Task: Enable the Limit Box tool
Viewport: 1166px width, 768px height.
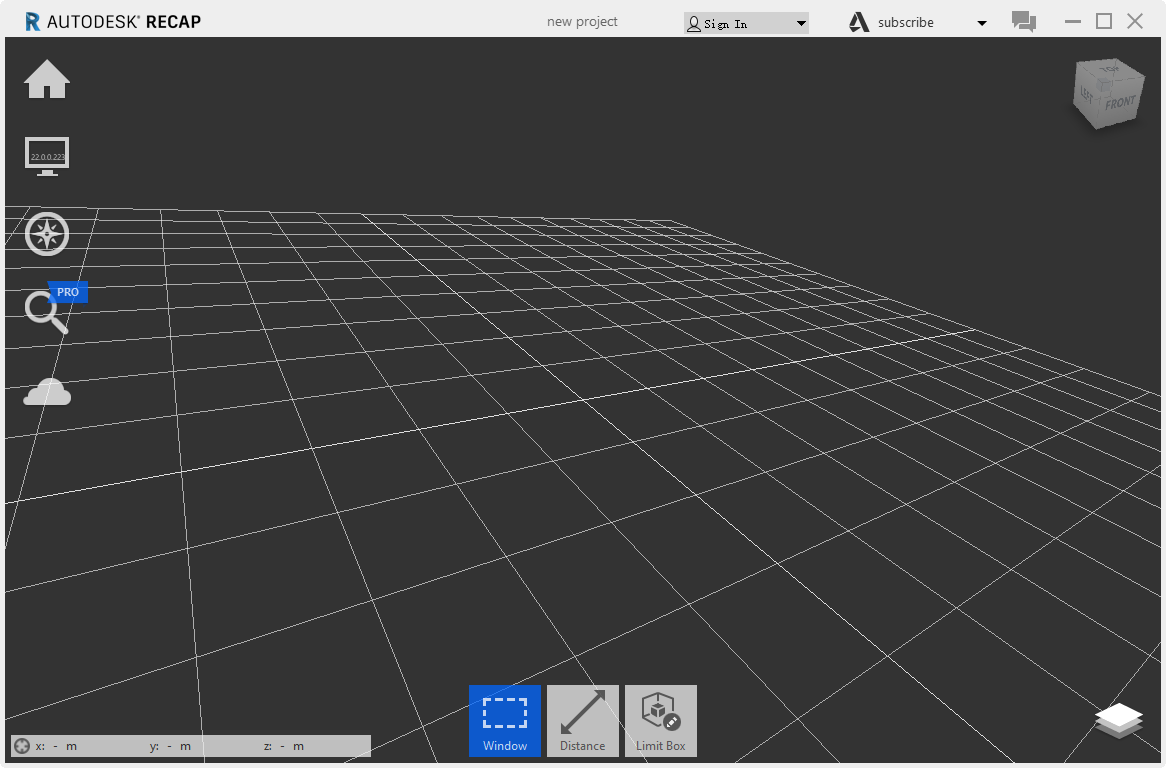Action: tap(661, 720)
